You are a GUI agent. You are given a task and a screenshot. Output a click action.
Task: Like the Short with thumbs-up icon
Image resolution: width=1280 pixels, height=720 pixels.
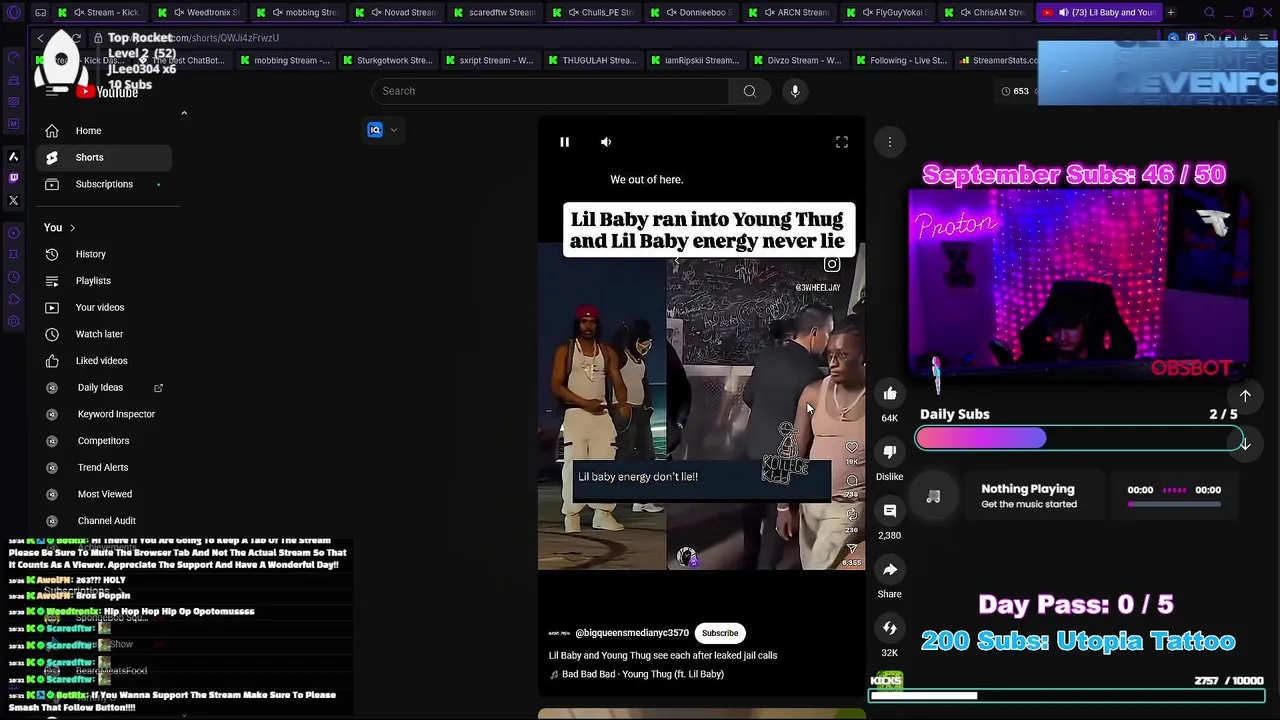pyautogui.click(x=890, y=394)
